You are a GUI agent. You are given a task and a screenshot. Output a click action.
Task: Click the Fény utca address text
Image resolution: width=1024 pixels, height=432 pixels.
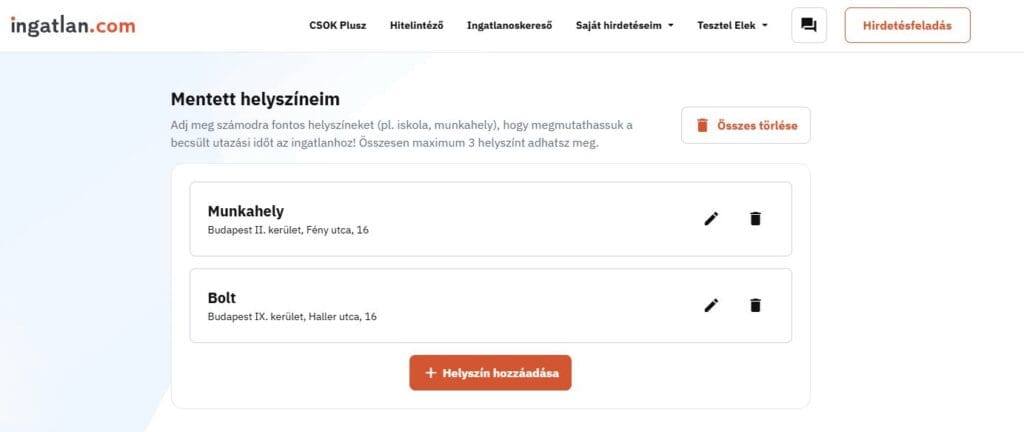(x=288, y=230)
